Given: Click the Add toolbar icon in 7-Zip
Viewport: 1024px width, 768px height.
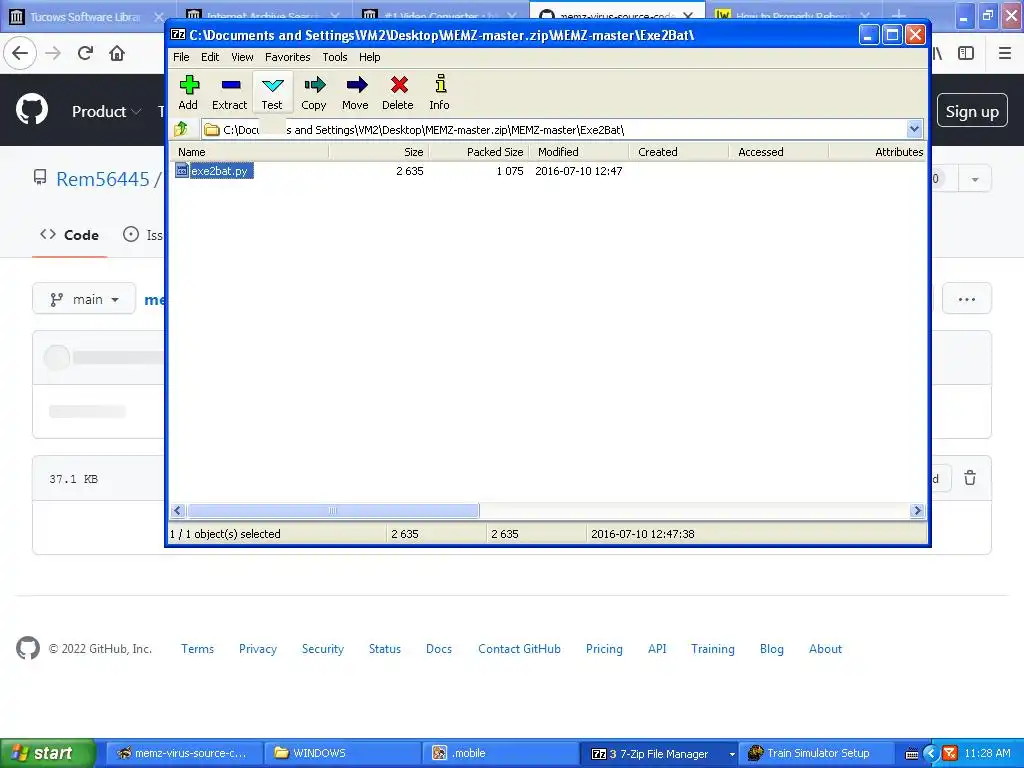Looking at the screenshot, I should tap(188, 92).
